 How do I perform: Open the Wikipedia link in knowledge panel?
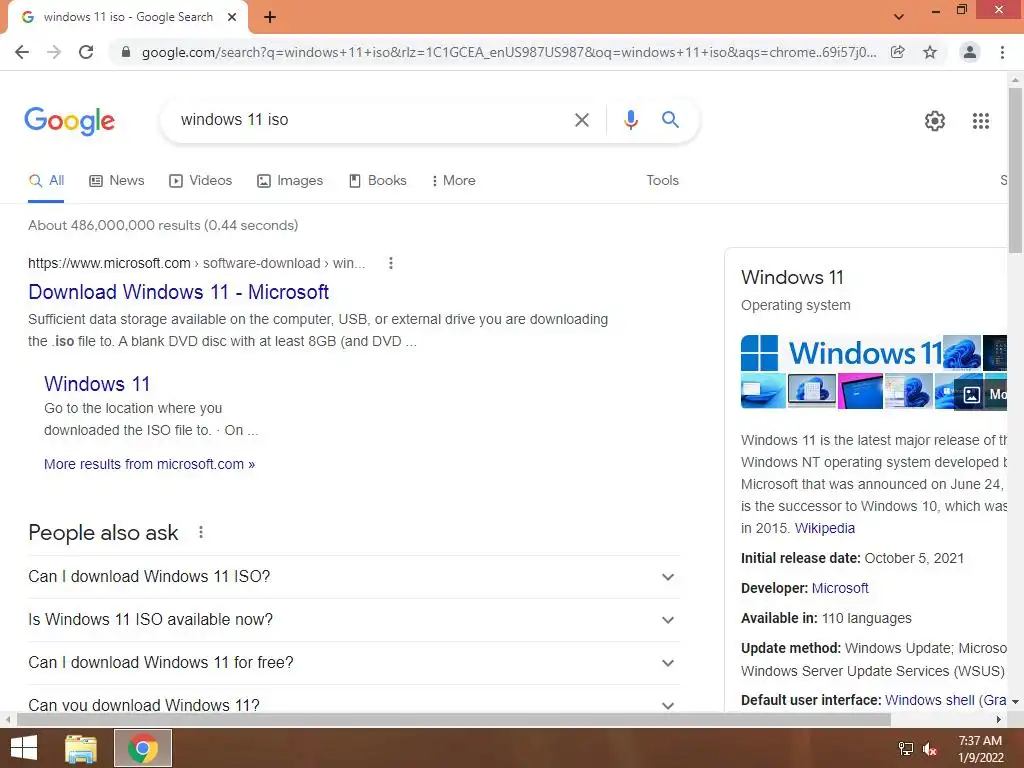tap(824, 528)
